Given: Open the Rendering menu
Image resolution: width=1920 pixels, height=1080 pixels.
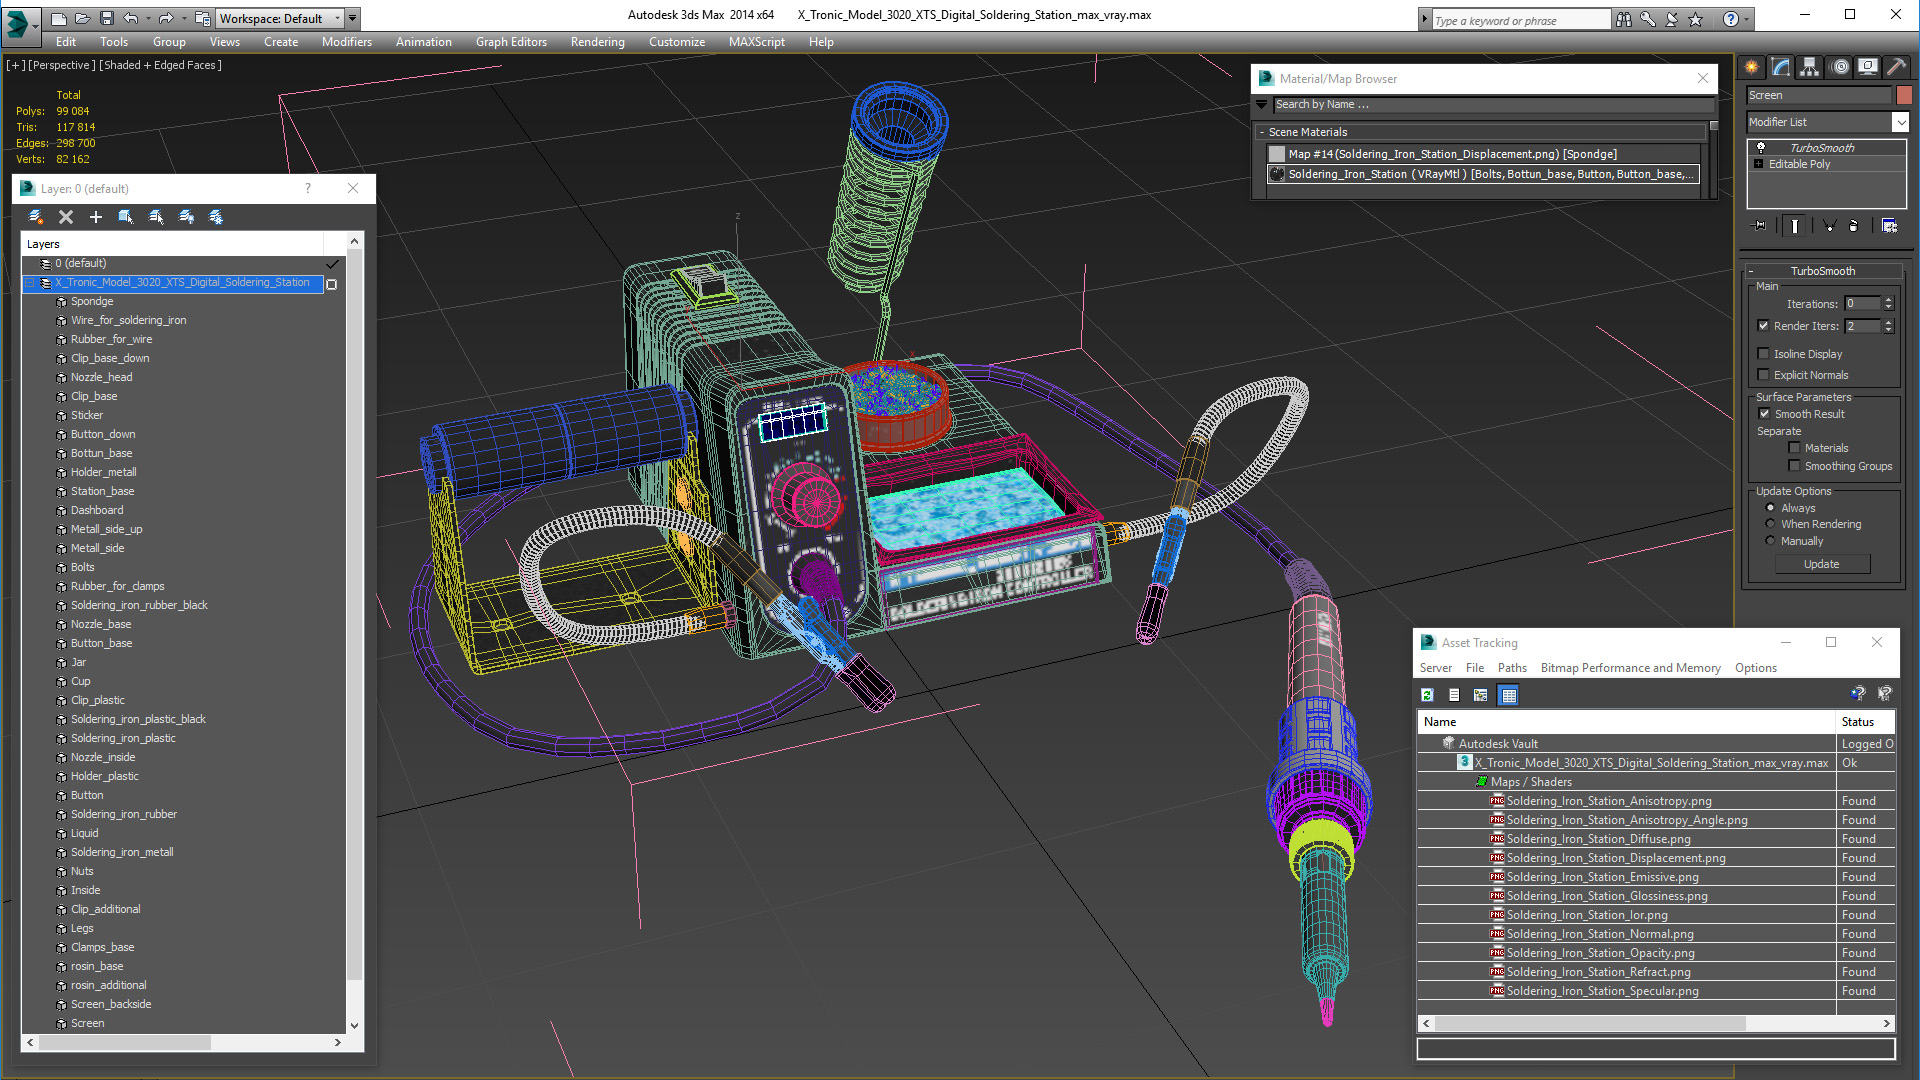Looking at the screenshot, I should pos(597,42).
